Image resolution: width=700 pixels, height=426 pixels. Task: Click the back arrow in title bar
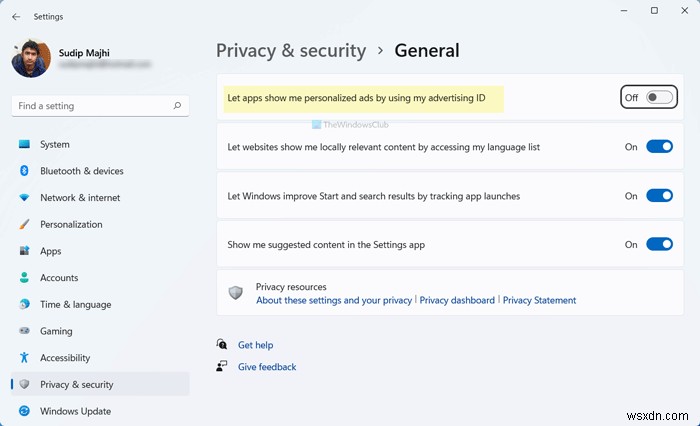click(x=16, y=16)
